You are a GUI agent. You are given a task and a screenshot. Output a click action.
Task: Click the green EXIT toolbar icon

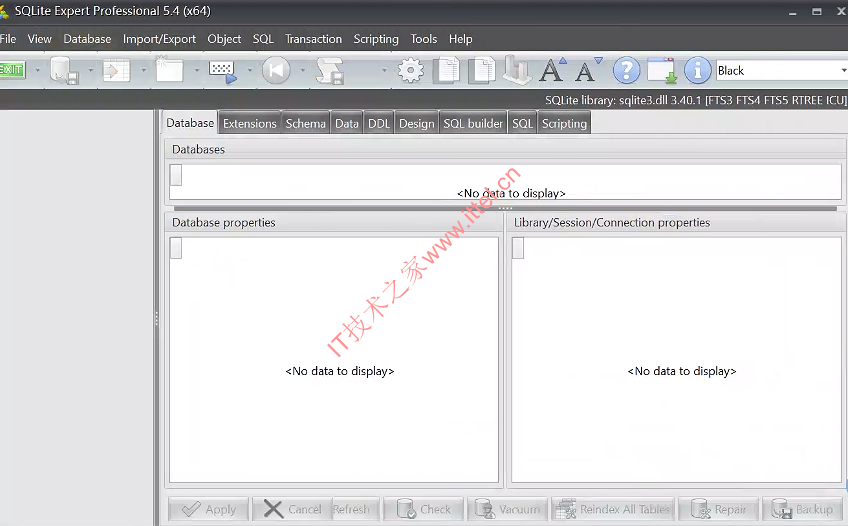tap(12, 70)
